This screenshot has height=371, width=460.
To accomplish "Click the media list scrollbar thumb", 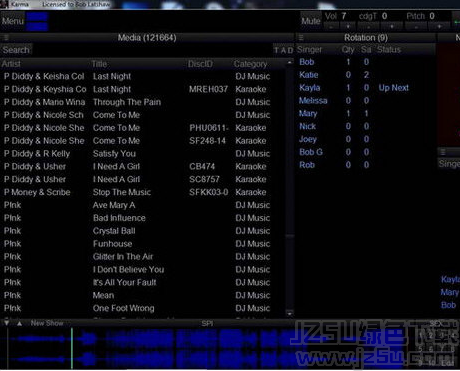I will point(290,236).
